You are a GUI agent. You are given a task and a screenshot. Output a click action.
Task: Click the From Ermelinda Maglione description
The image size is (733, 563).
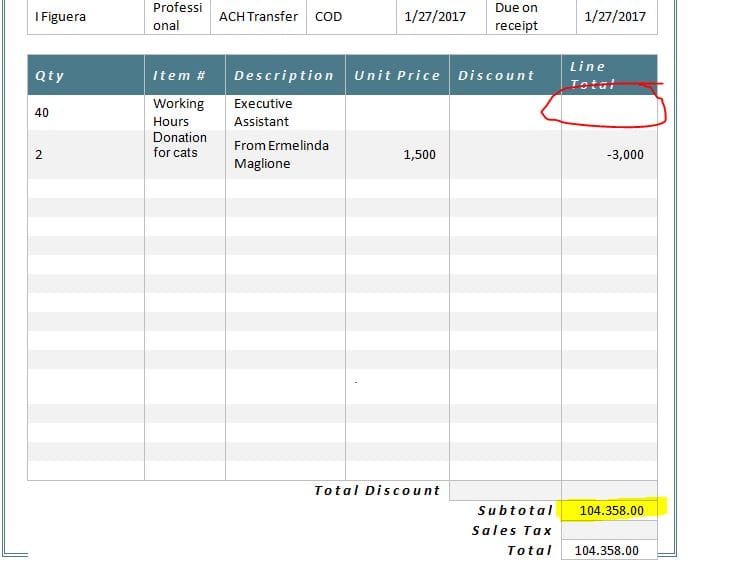pyautogui.click(x=284, y=155)
